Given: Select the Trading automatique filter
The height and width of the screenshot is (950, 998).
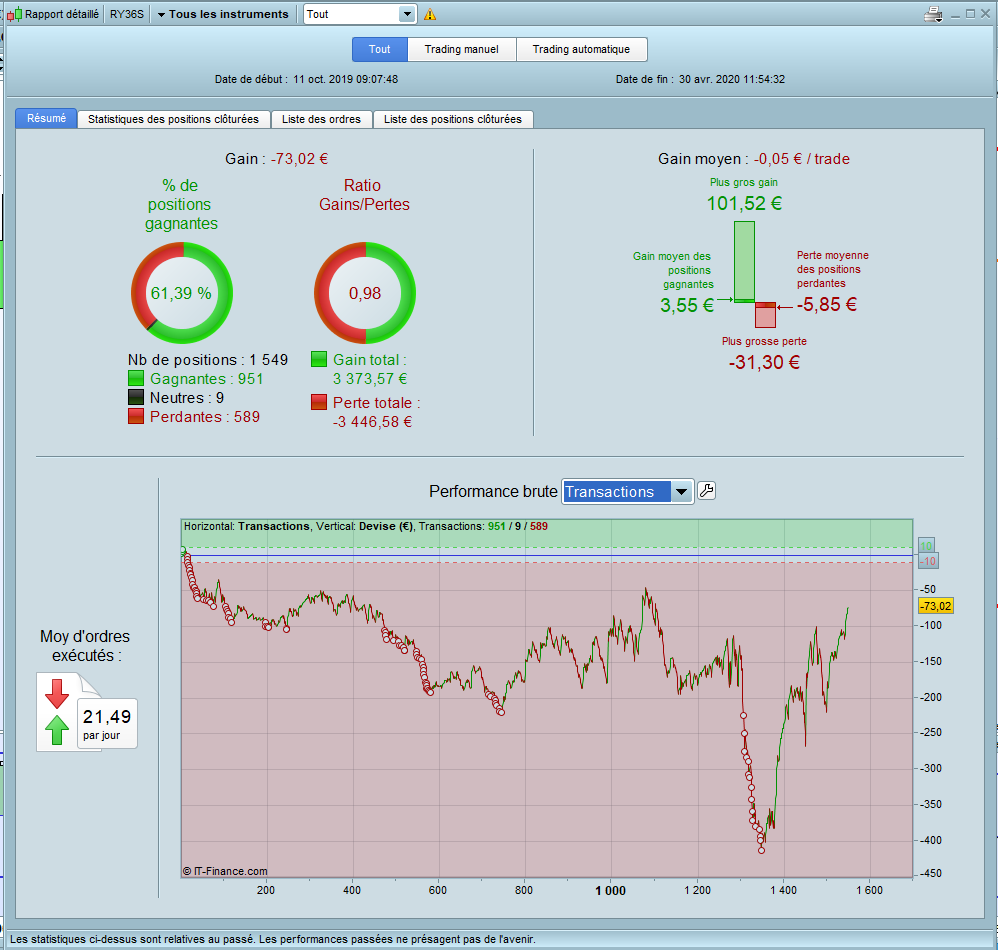Looking at the screenshot, I should [581, 49].
